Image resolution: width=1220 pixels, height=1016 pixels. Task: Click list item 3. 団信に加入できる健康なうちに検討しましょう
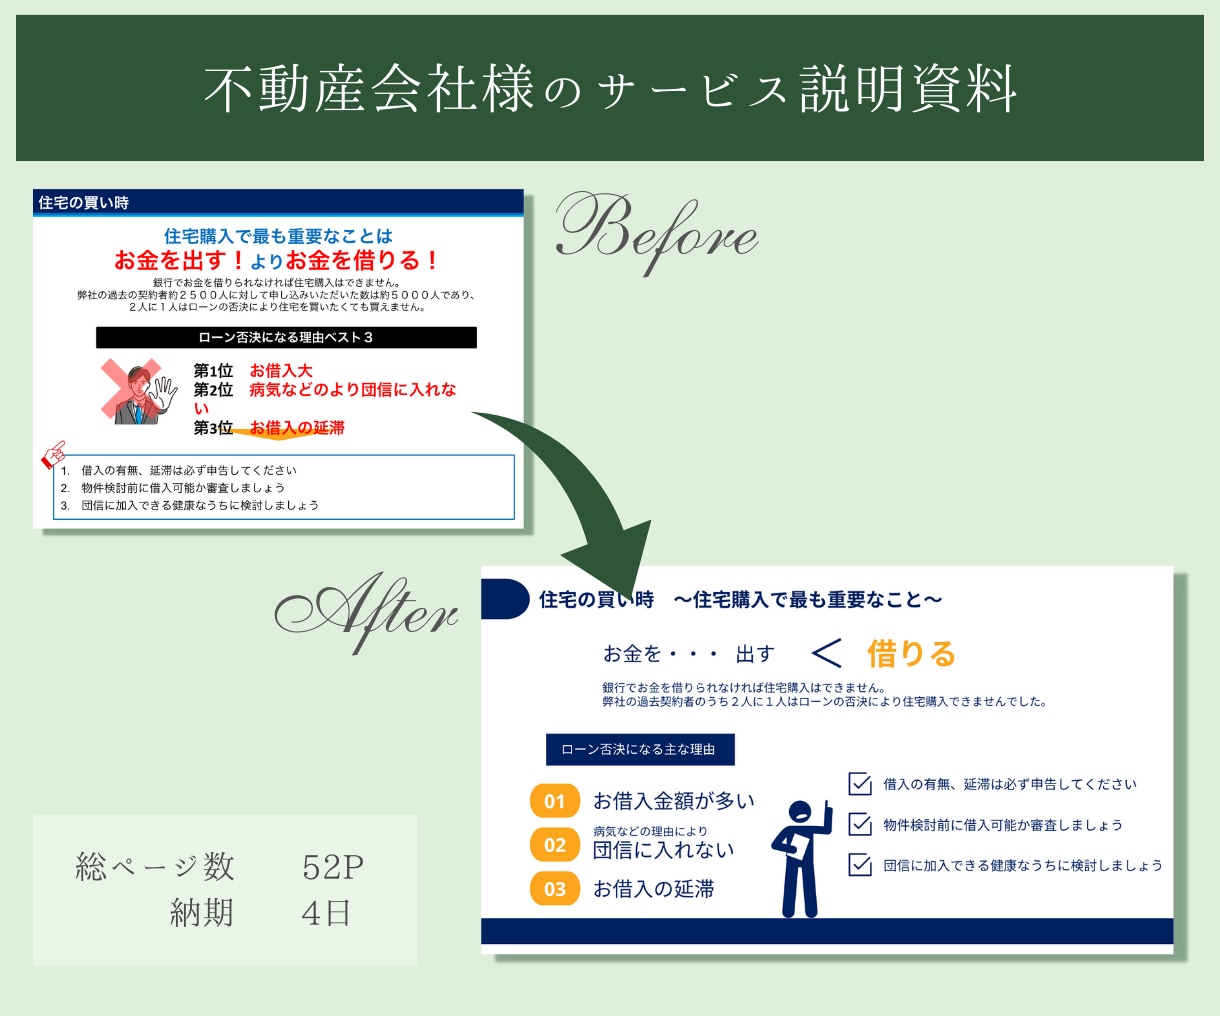coord(189,505)
